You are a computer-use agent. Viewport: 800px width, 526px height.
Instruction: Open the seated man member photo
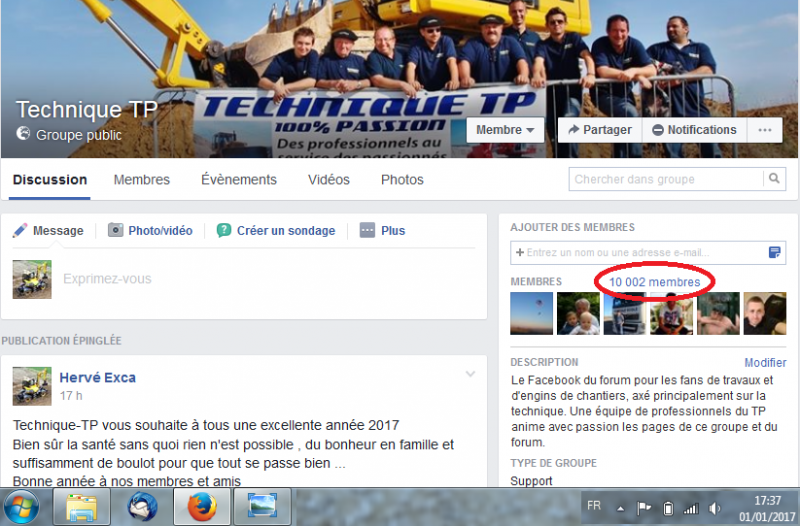[x=671, y=313]
